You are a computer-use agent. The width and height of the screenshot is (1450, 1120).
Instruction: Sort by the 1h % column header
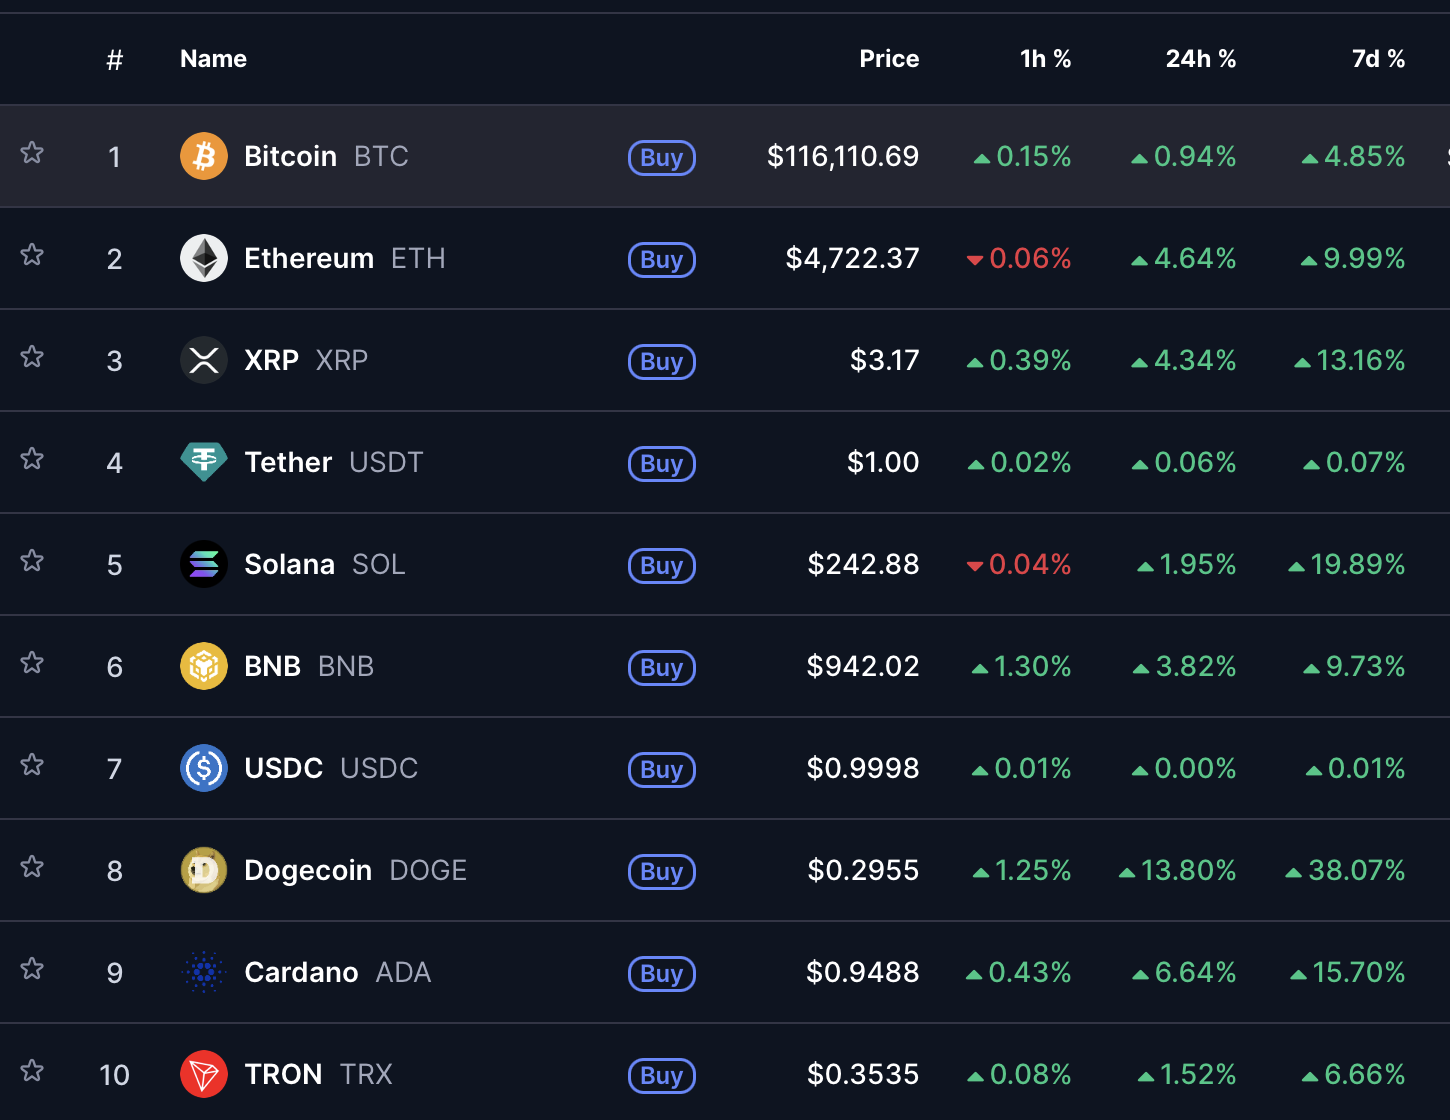pyautogui.click(x=1045, y=59)
